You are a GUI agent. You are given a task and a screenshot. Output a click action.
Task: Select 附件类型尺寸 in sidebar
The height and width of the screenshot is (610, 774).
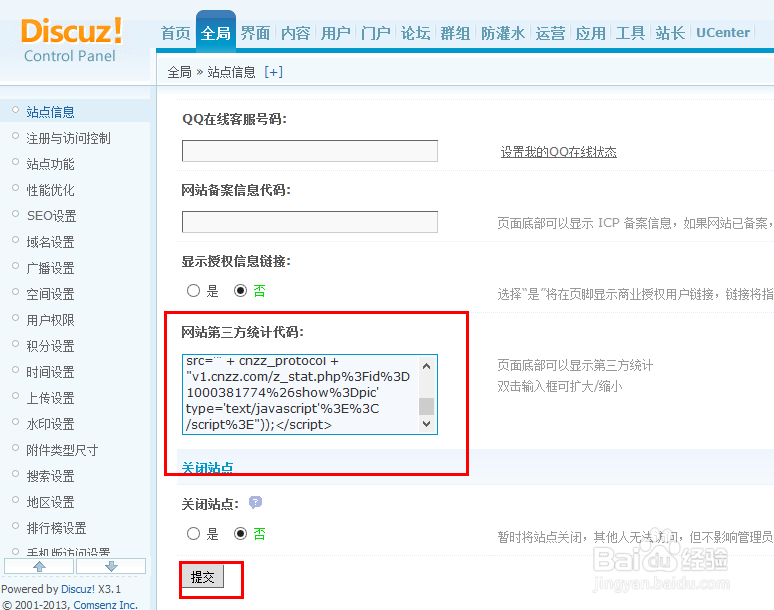[62, 450]
